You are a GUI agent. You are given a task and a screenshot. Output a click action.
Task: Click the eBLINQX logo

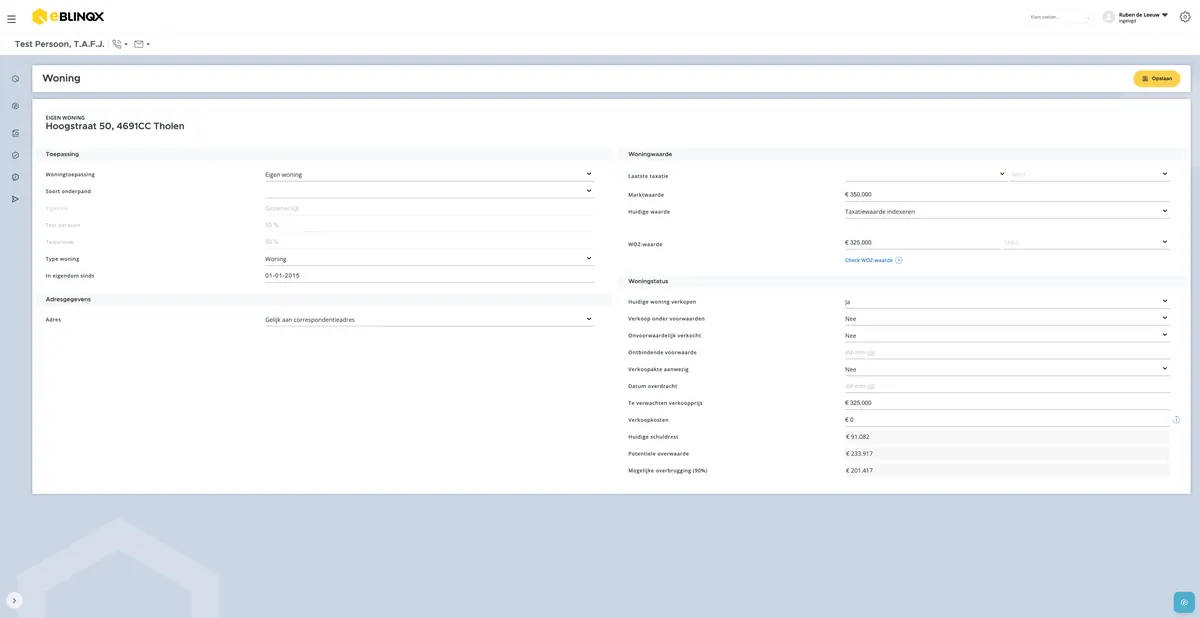67,16
